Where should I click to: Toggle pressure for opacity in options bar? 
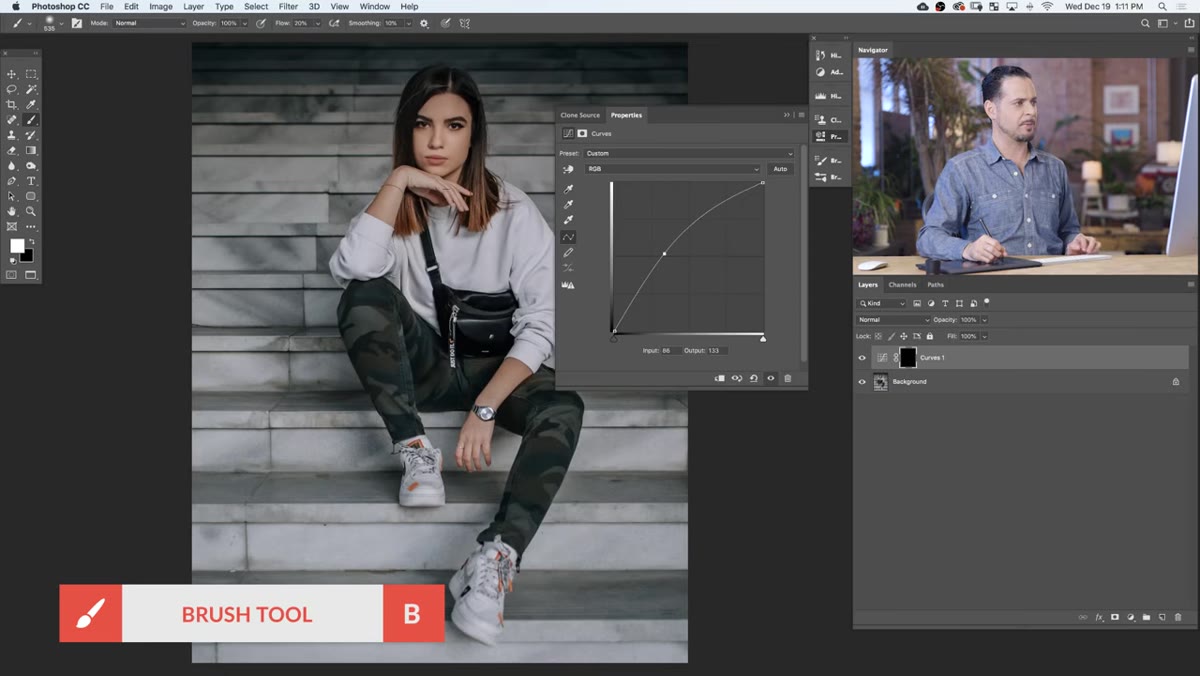(x=261, y=23)
